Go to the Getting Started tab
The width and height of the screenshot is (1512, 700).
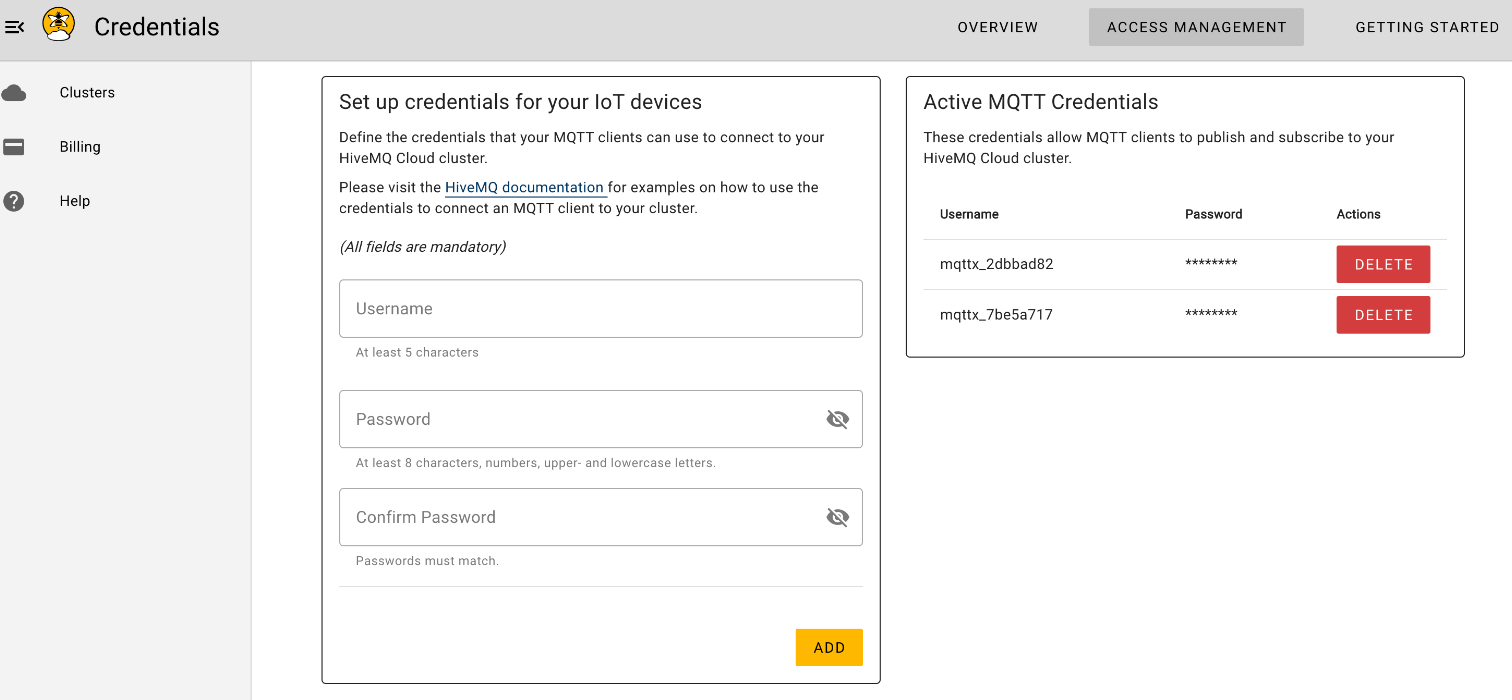pyautogui.click(x=1427, y=27)
